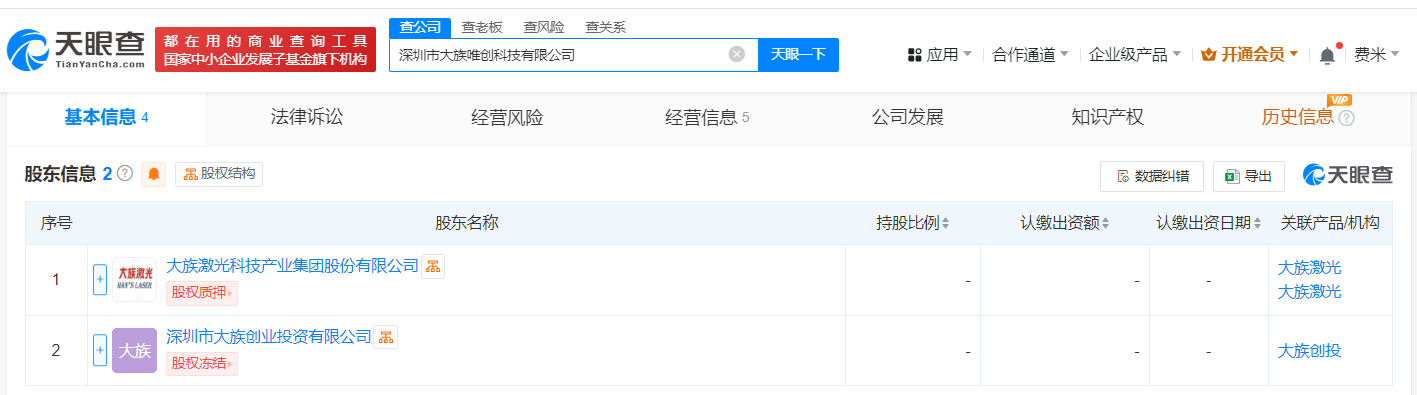Click the orange alert bell beside 股东信息
1417x395 pixels.
point(154,174)
